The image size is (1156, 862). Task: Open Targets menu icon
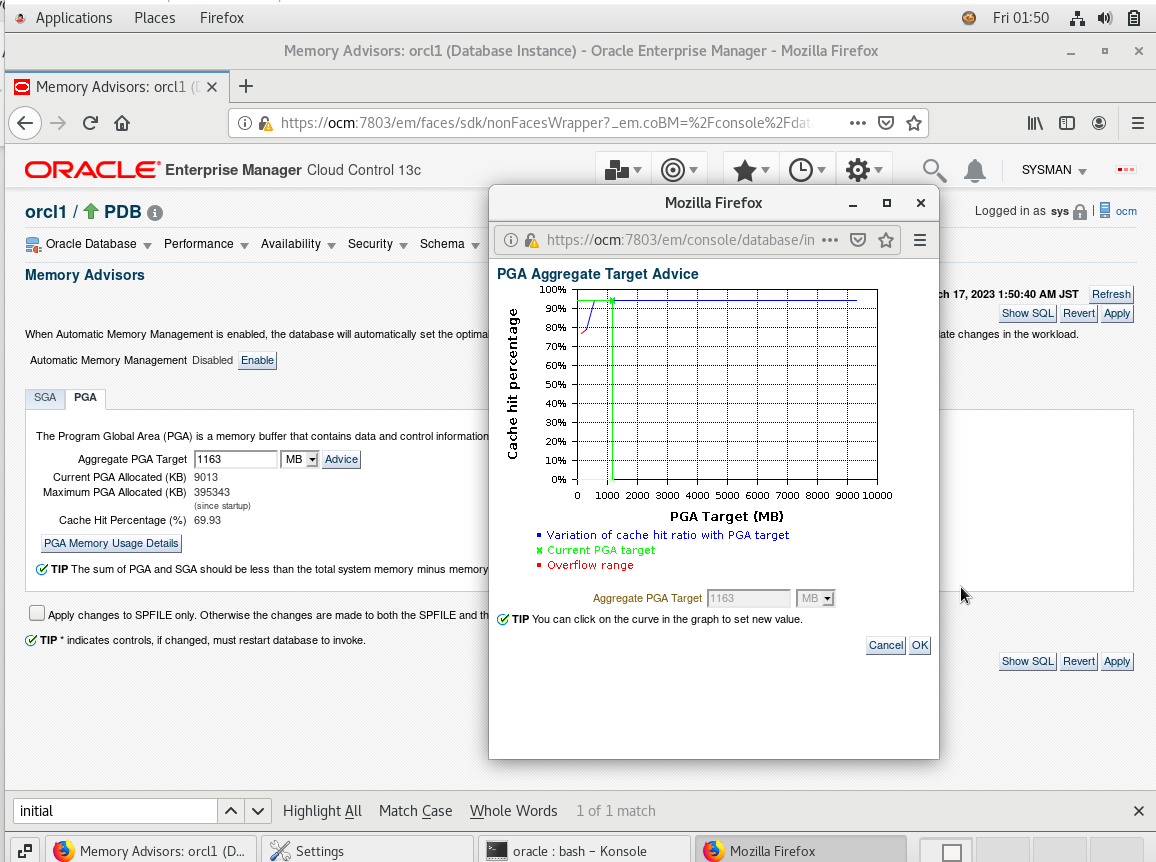click(679, 170)
